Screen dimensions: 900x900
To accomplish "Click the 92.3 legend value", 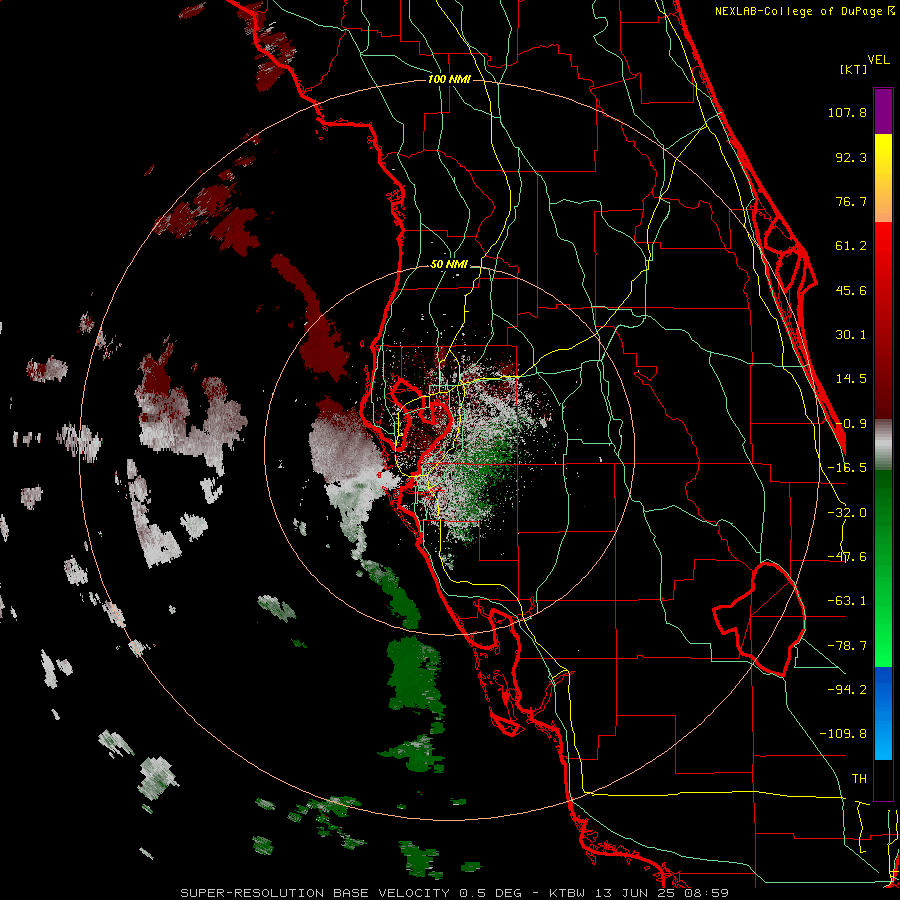I will tap(851, 157).
